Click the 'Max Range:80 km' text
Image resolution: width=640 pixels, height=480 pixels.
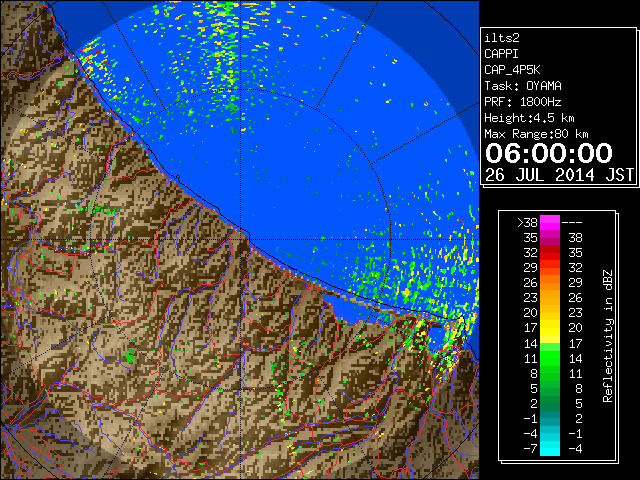pos(536,134)
